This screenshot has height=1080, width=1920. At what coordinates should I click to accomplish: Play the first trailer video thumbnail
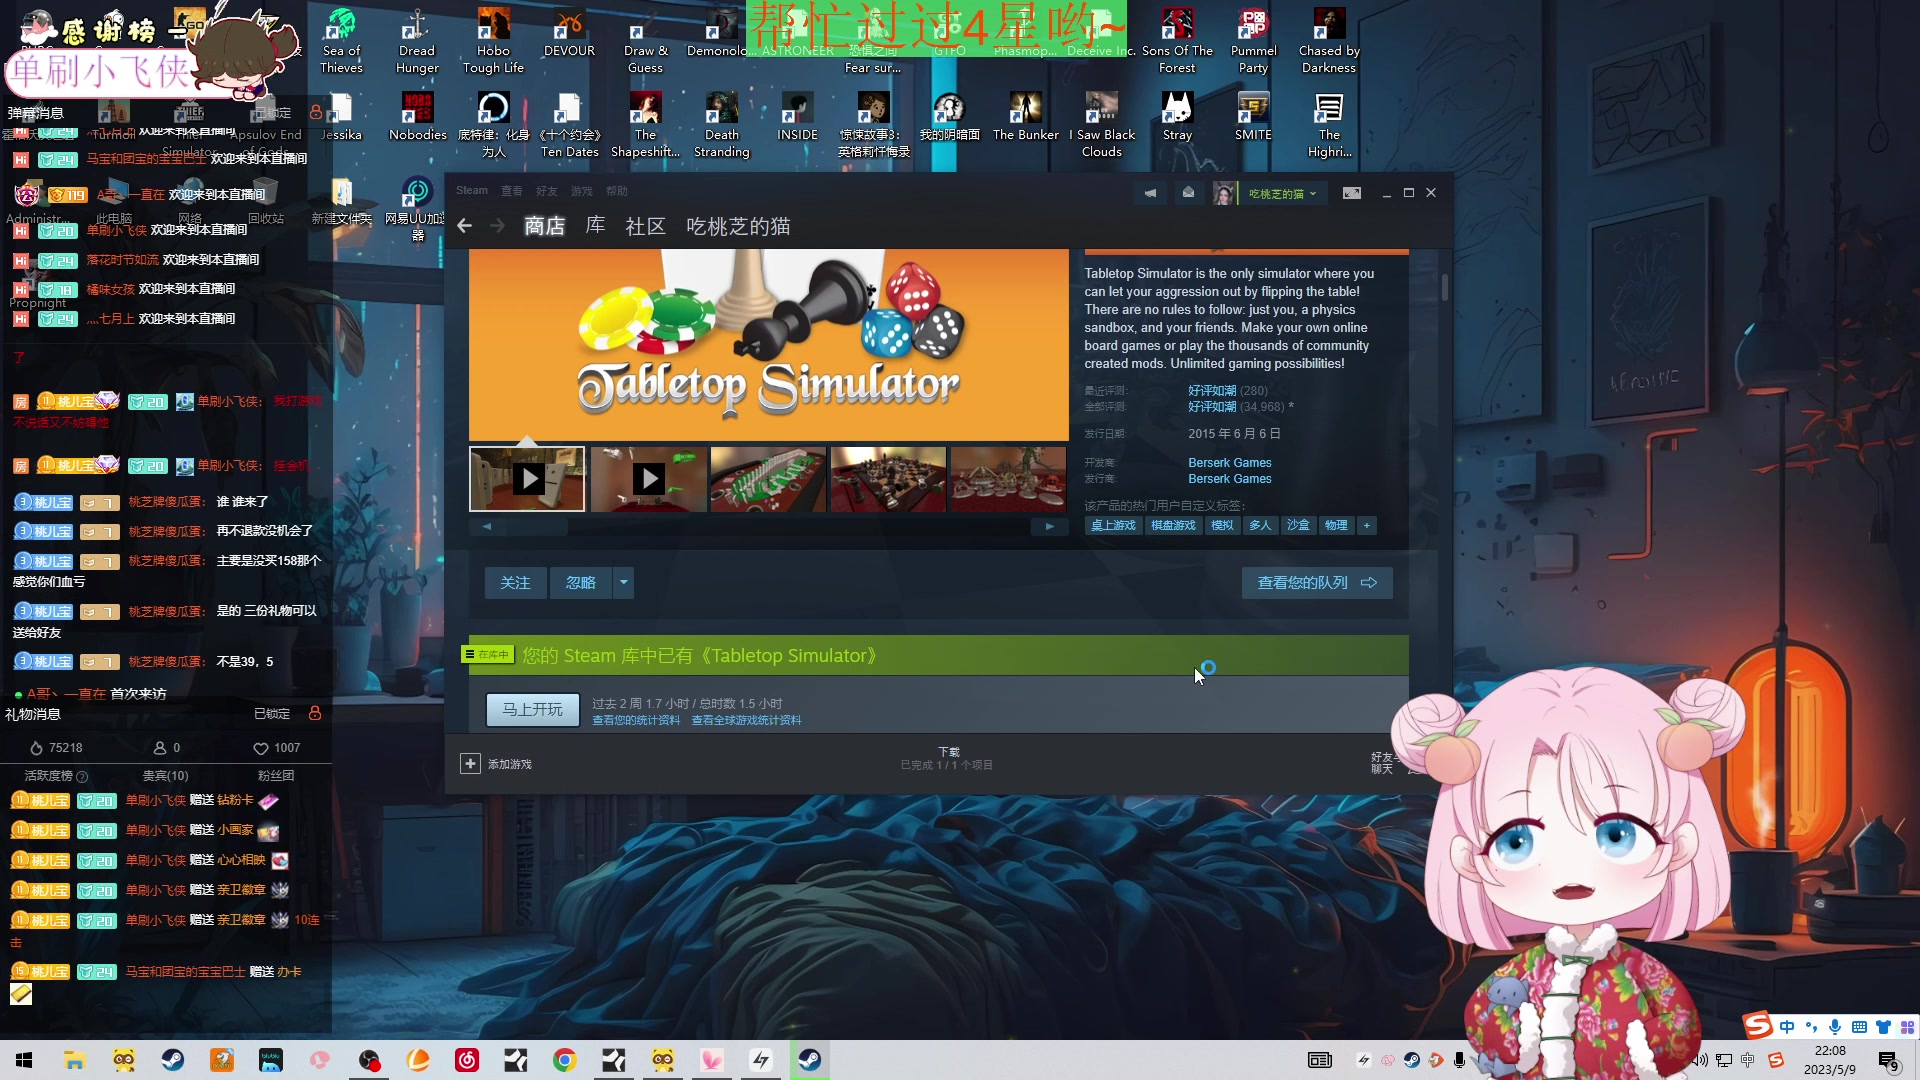point(528,479)
